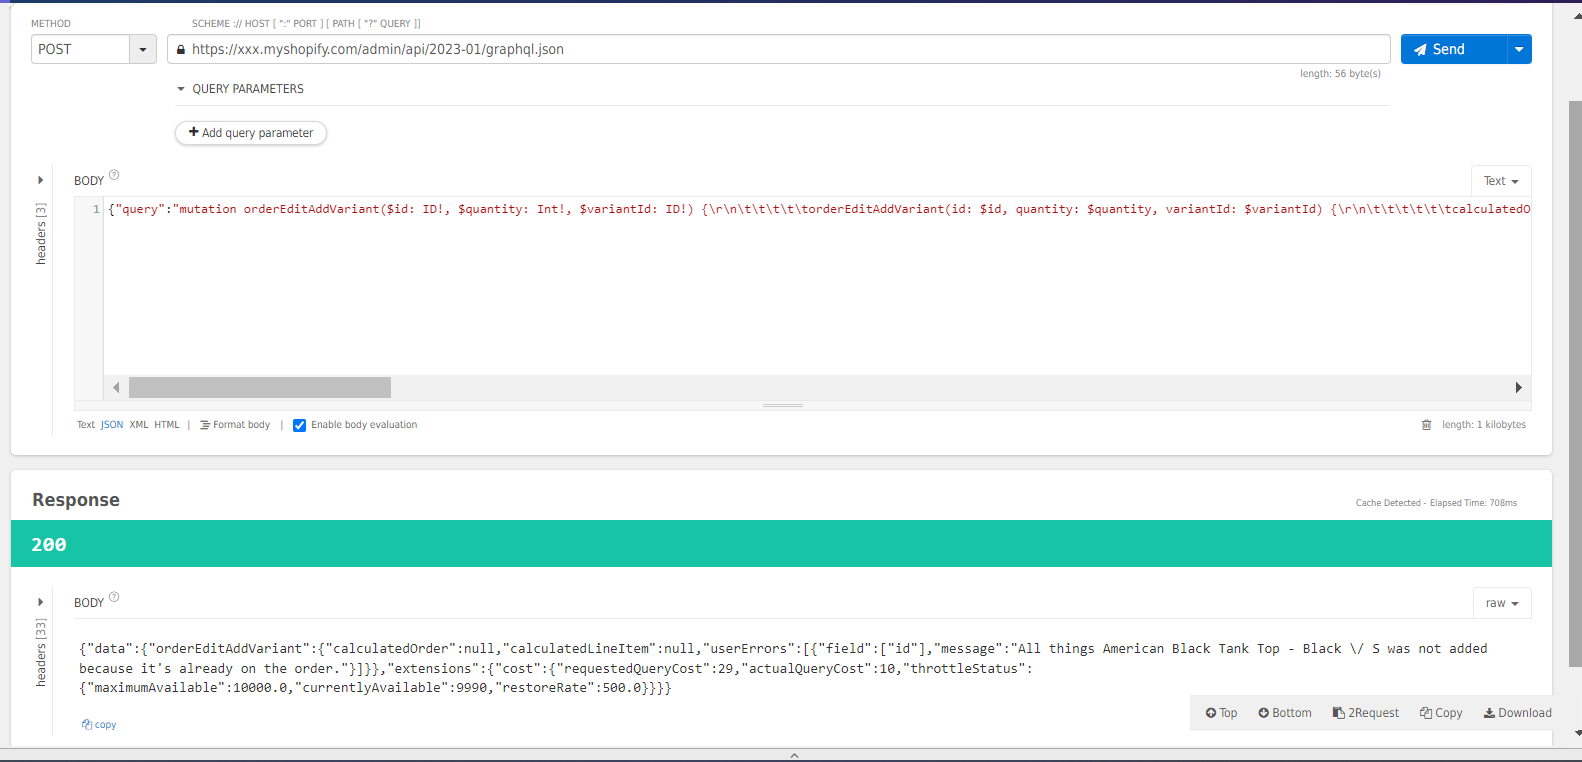
Task: Click the lock icon in URL field
Action: 181,49
